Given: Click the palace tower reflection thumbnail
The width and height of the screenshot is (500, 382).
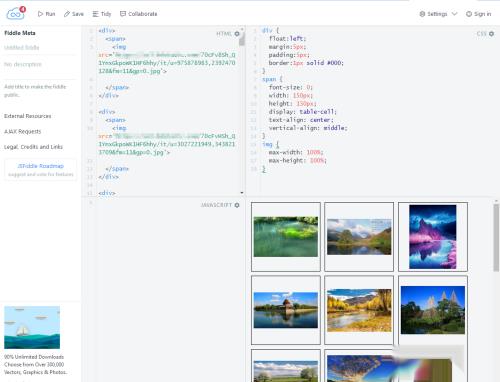Looking at the screenshot, I should (286, 310).
